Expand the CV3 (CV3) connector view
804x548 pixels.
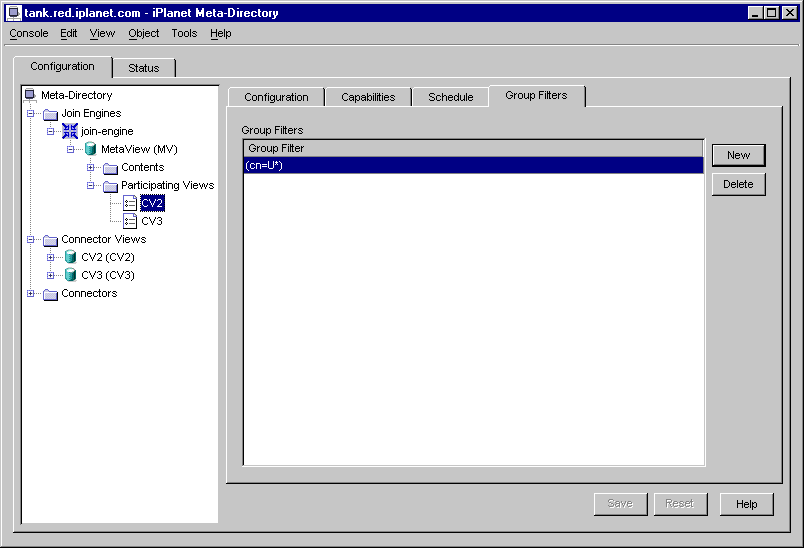[x=50, y=275]
